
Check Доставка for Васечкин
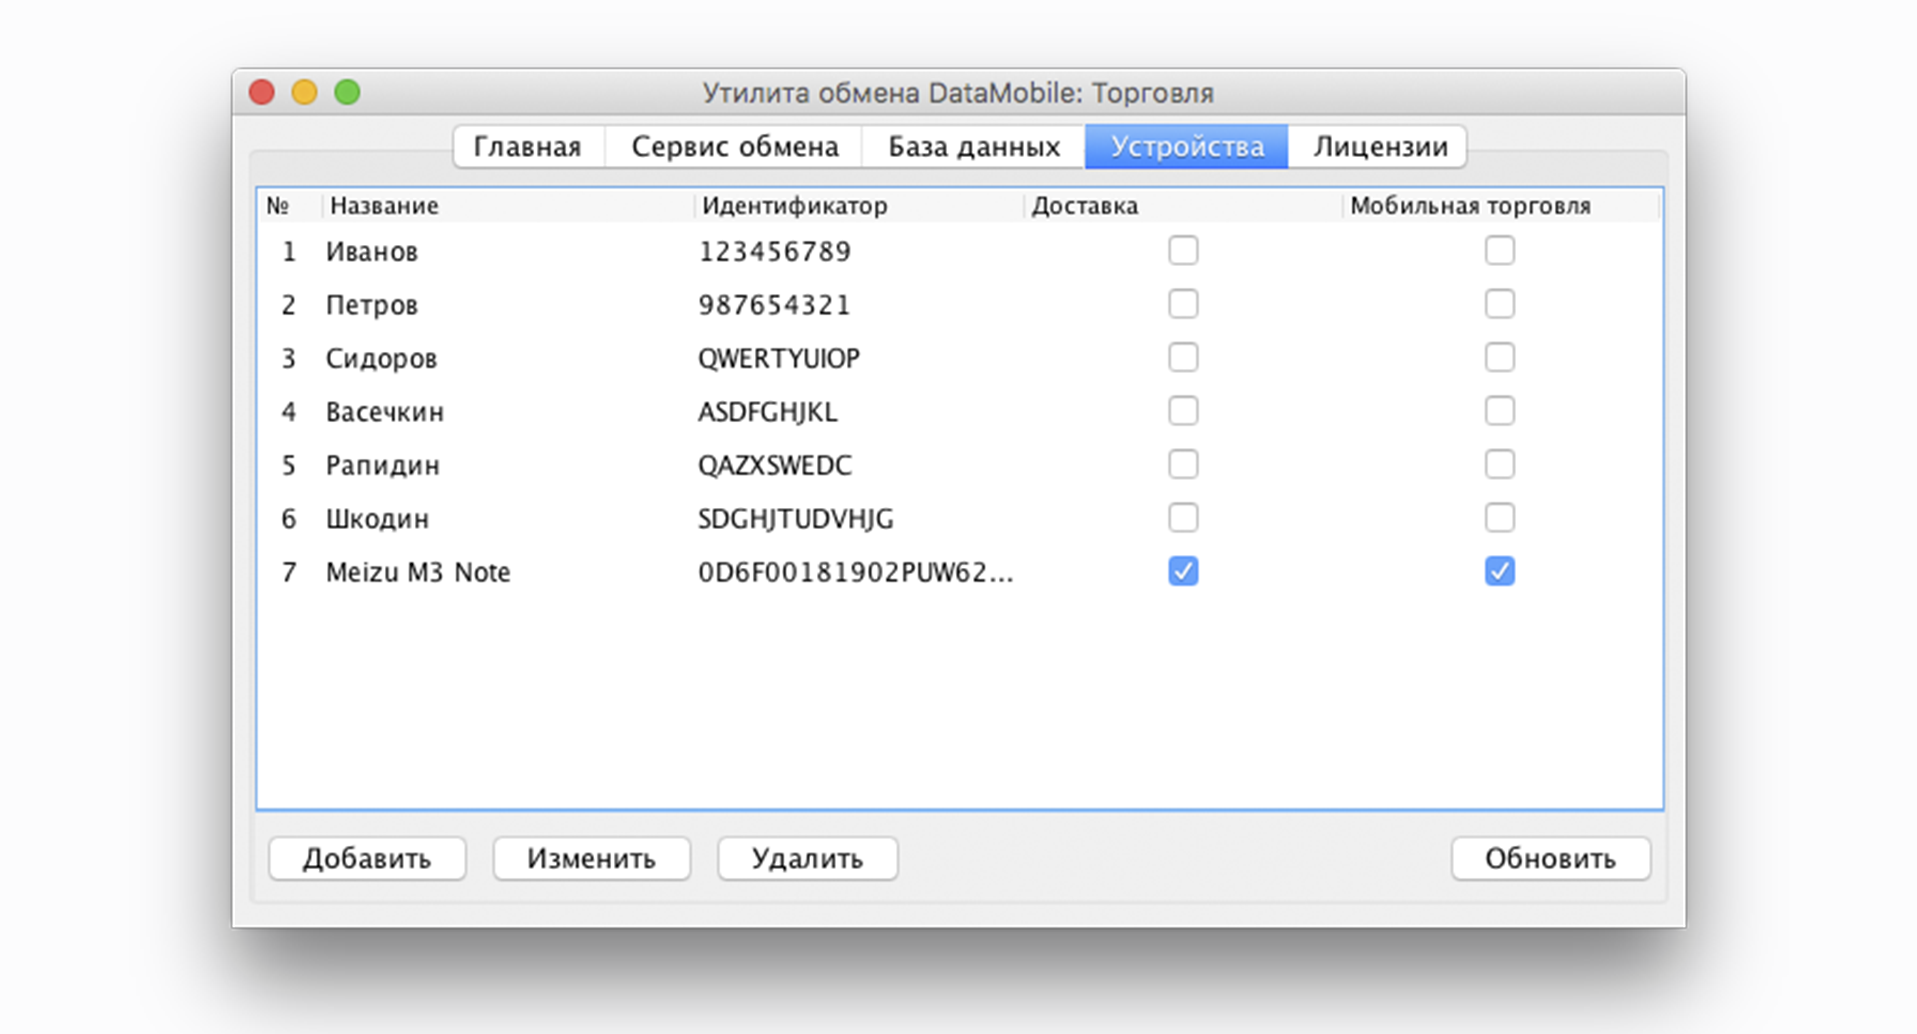[1183, 411]
